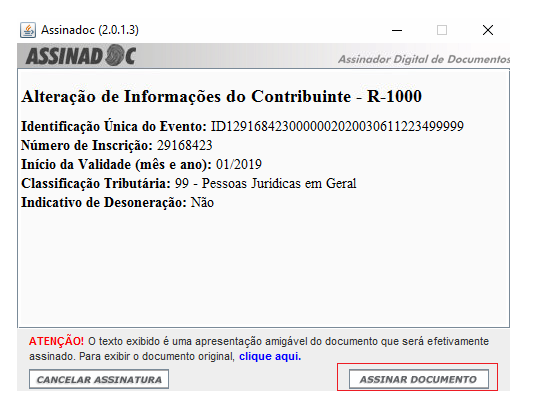Click the 'Indicativo de Desoneração:' label

pyautogui.click(x=104, y=202)
